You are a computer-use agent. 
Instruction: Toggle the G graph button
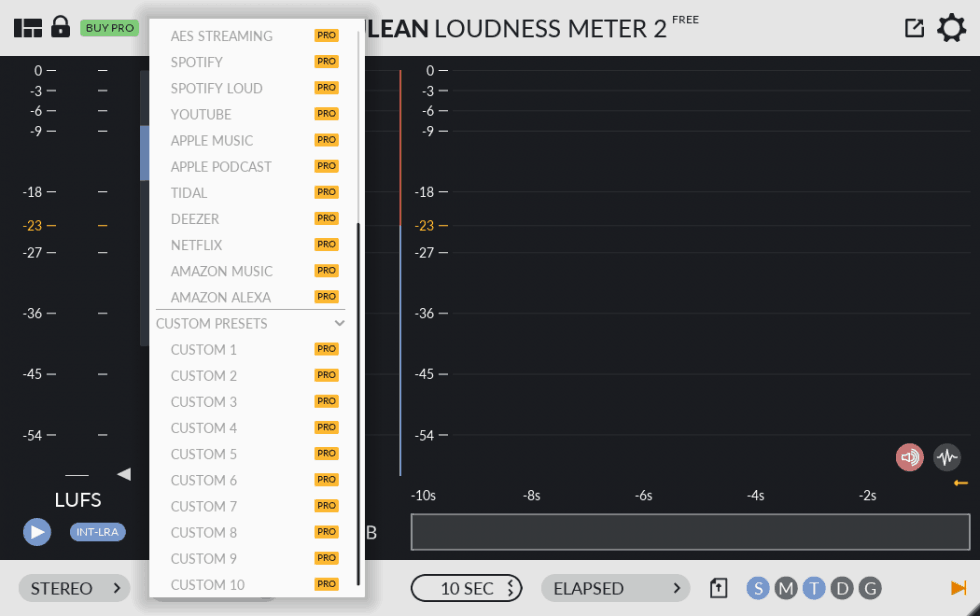870,589
